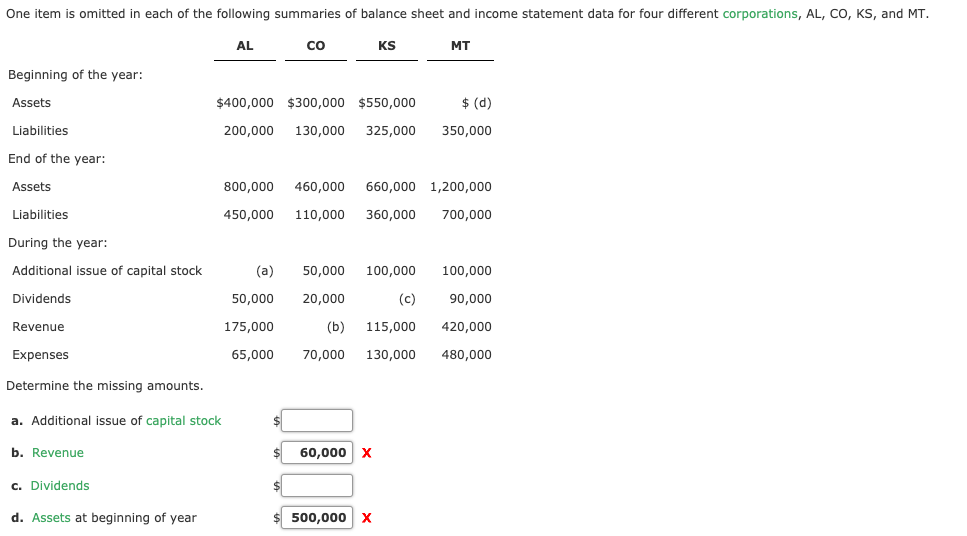Select the AL column header
The height and width of the screenshot is (536, 967).
coord(245,46)
